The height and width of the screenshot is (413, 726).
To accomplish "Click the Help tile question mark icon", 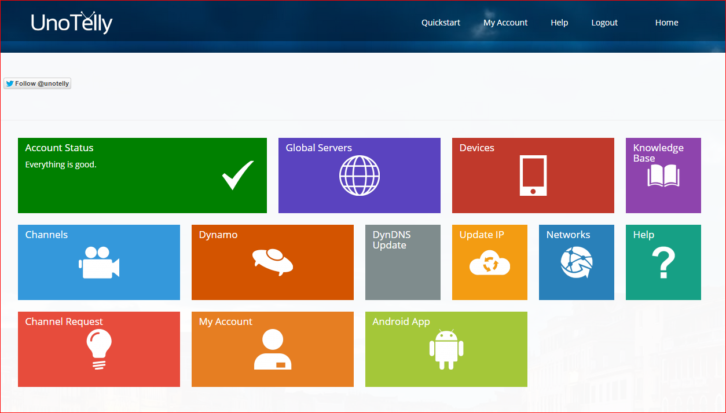I will tap(663, 262).
